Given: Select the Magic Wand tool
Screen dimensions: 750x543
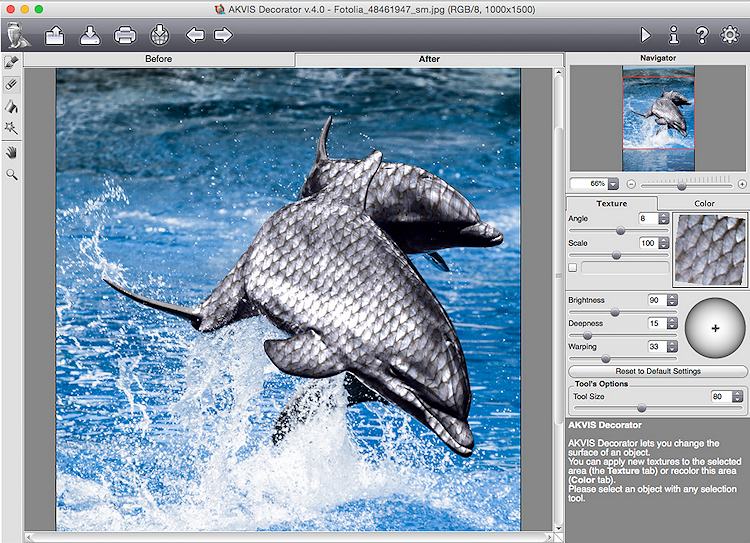Looking at the screenshot, I should pos(12,128).
